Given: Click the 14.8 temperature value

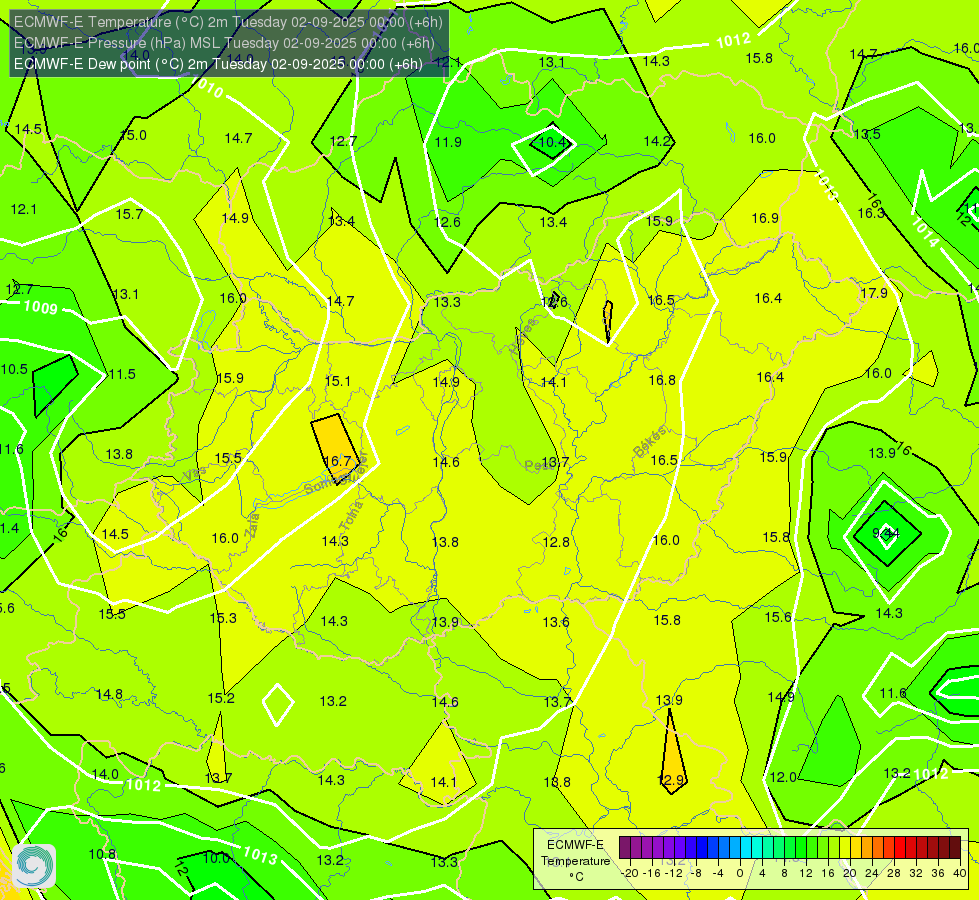Looking at the screenshot, I should [109, 695].
